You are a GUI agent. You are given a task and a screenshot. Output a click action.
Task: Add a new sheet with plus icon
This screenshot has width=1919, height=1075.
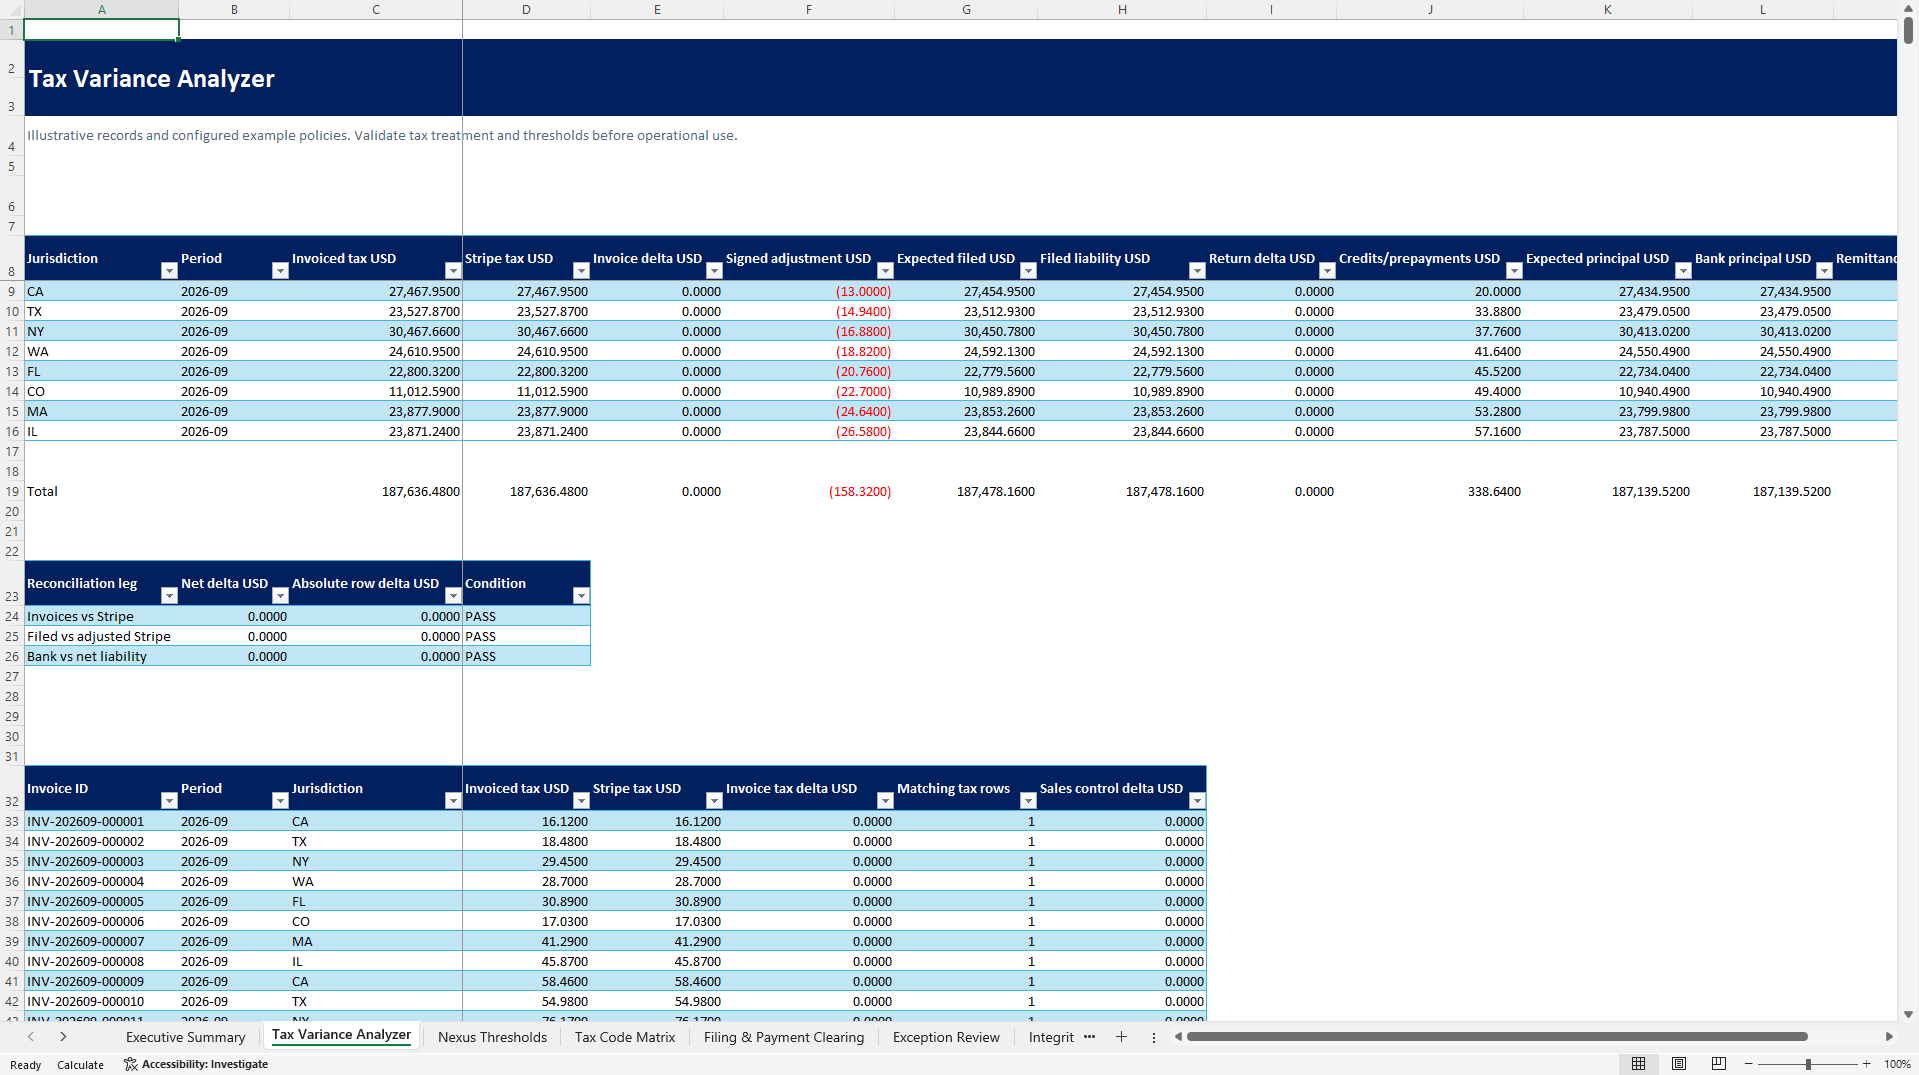[x=1121, y=1037]
